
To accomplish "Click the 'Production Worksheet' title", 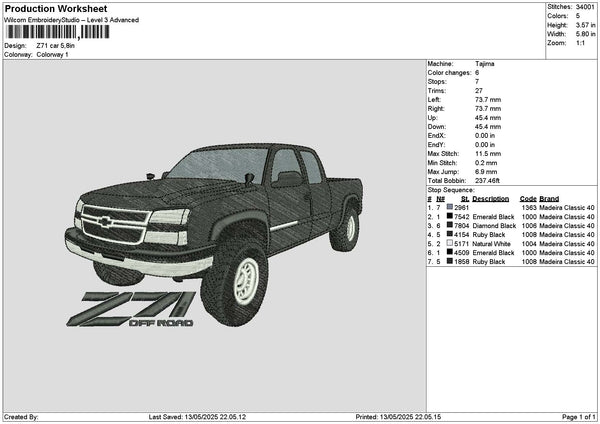I will (x=56, y=8).
